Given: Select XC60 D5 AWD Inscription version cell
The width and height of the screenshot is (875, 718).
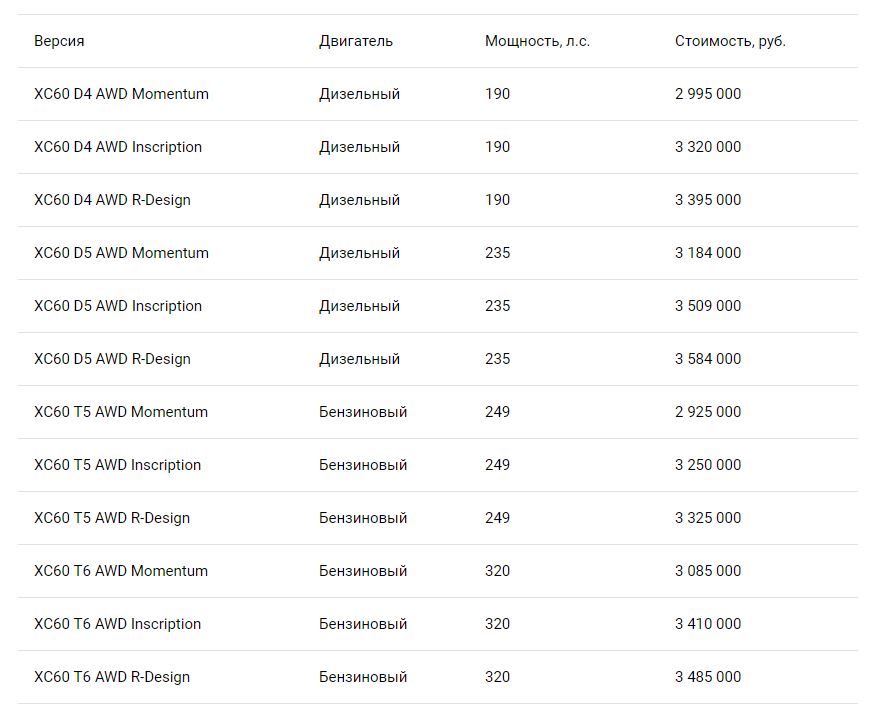Looking at the screenshot, I should click(118, 306).
